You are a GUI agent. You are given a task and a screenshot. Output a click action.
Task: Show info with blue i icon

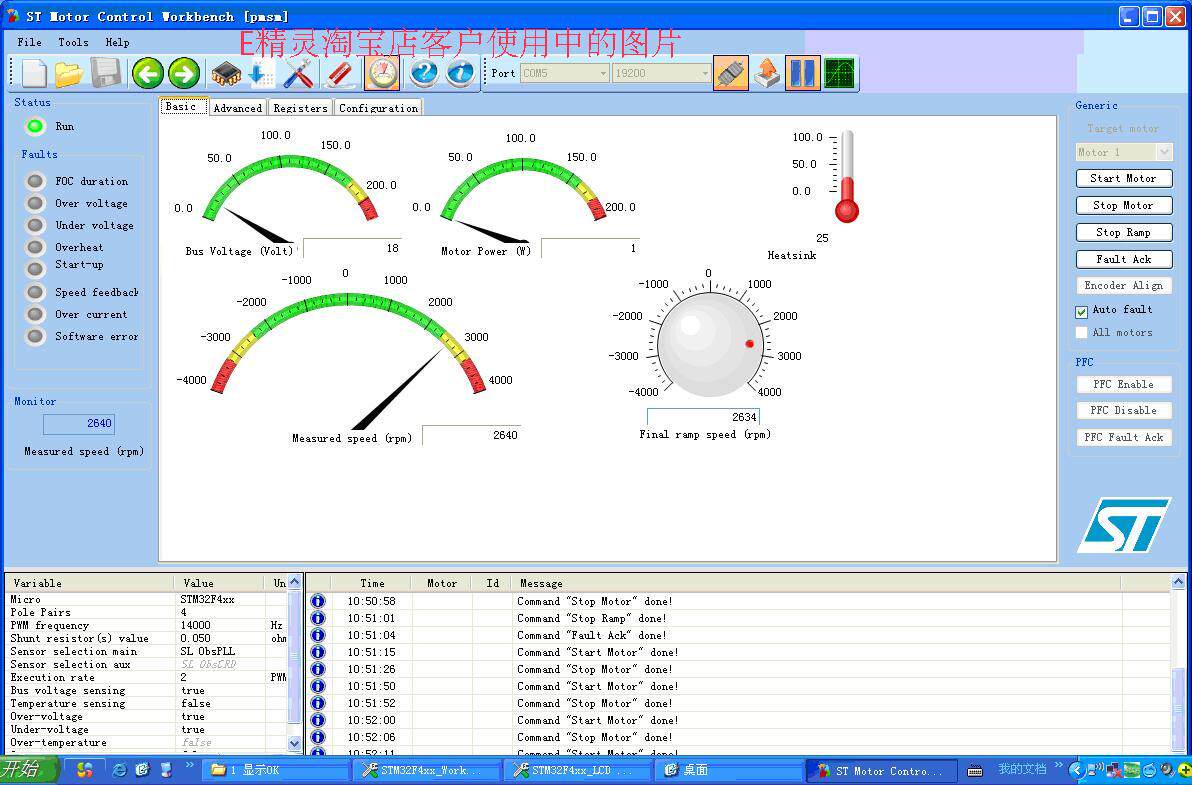(x=460, y=73)
